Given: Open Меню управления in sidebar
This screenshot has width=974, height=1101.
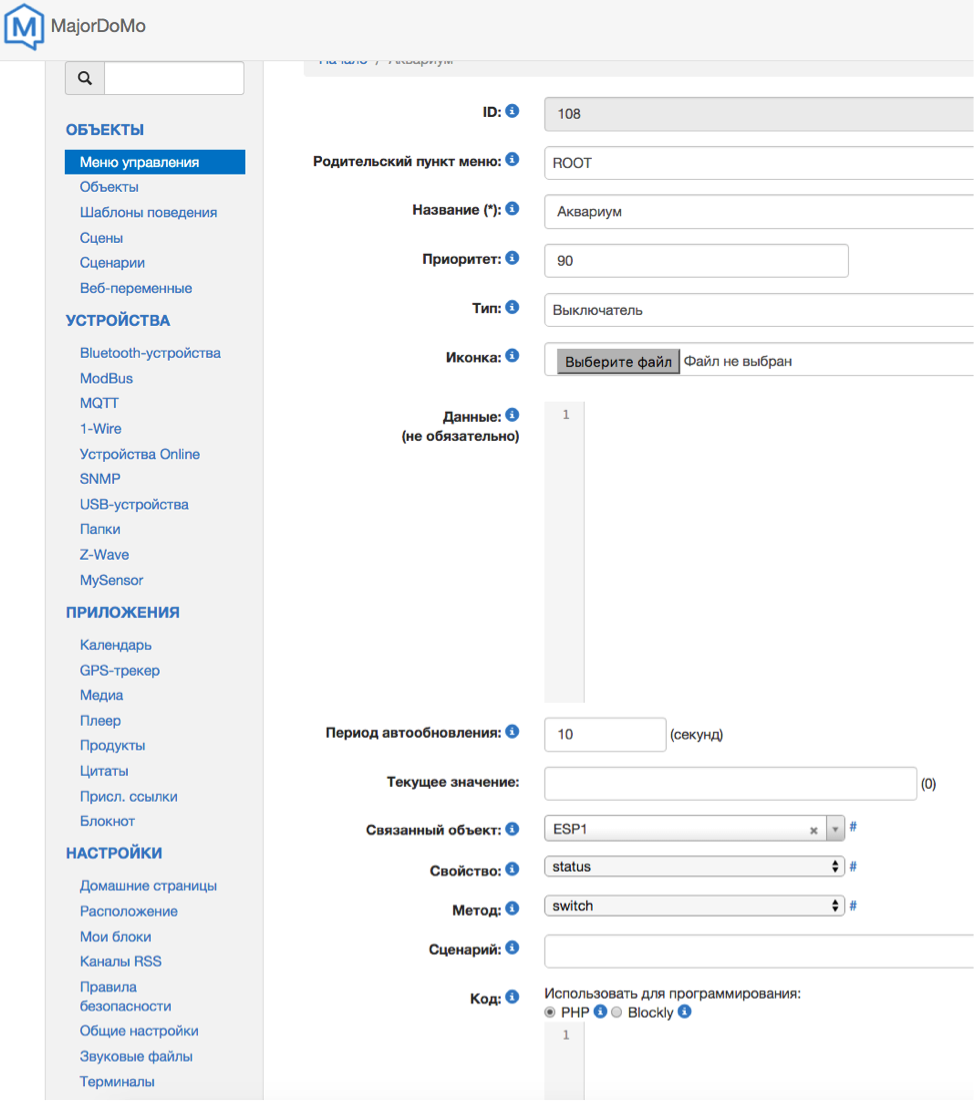Looking at the screenshot, I should 139,162.
